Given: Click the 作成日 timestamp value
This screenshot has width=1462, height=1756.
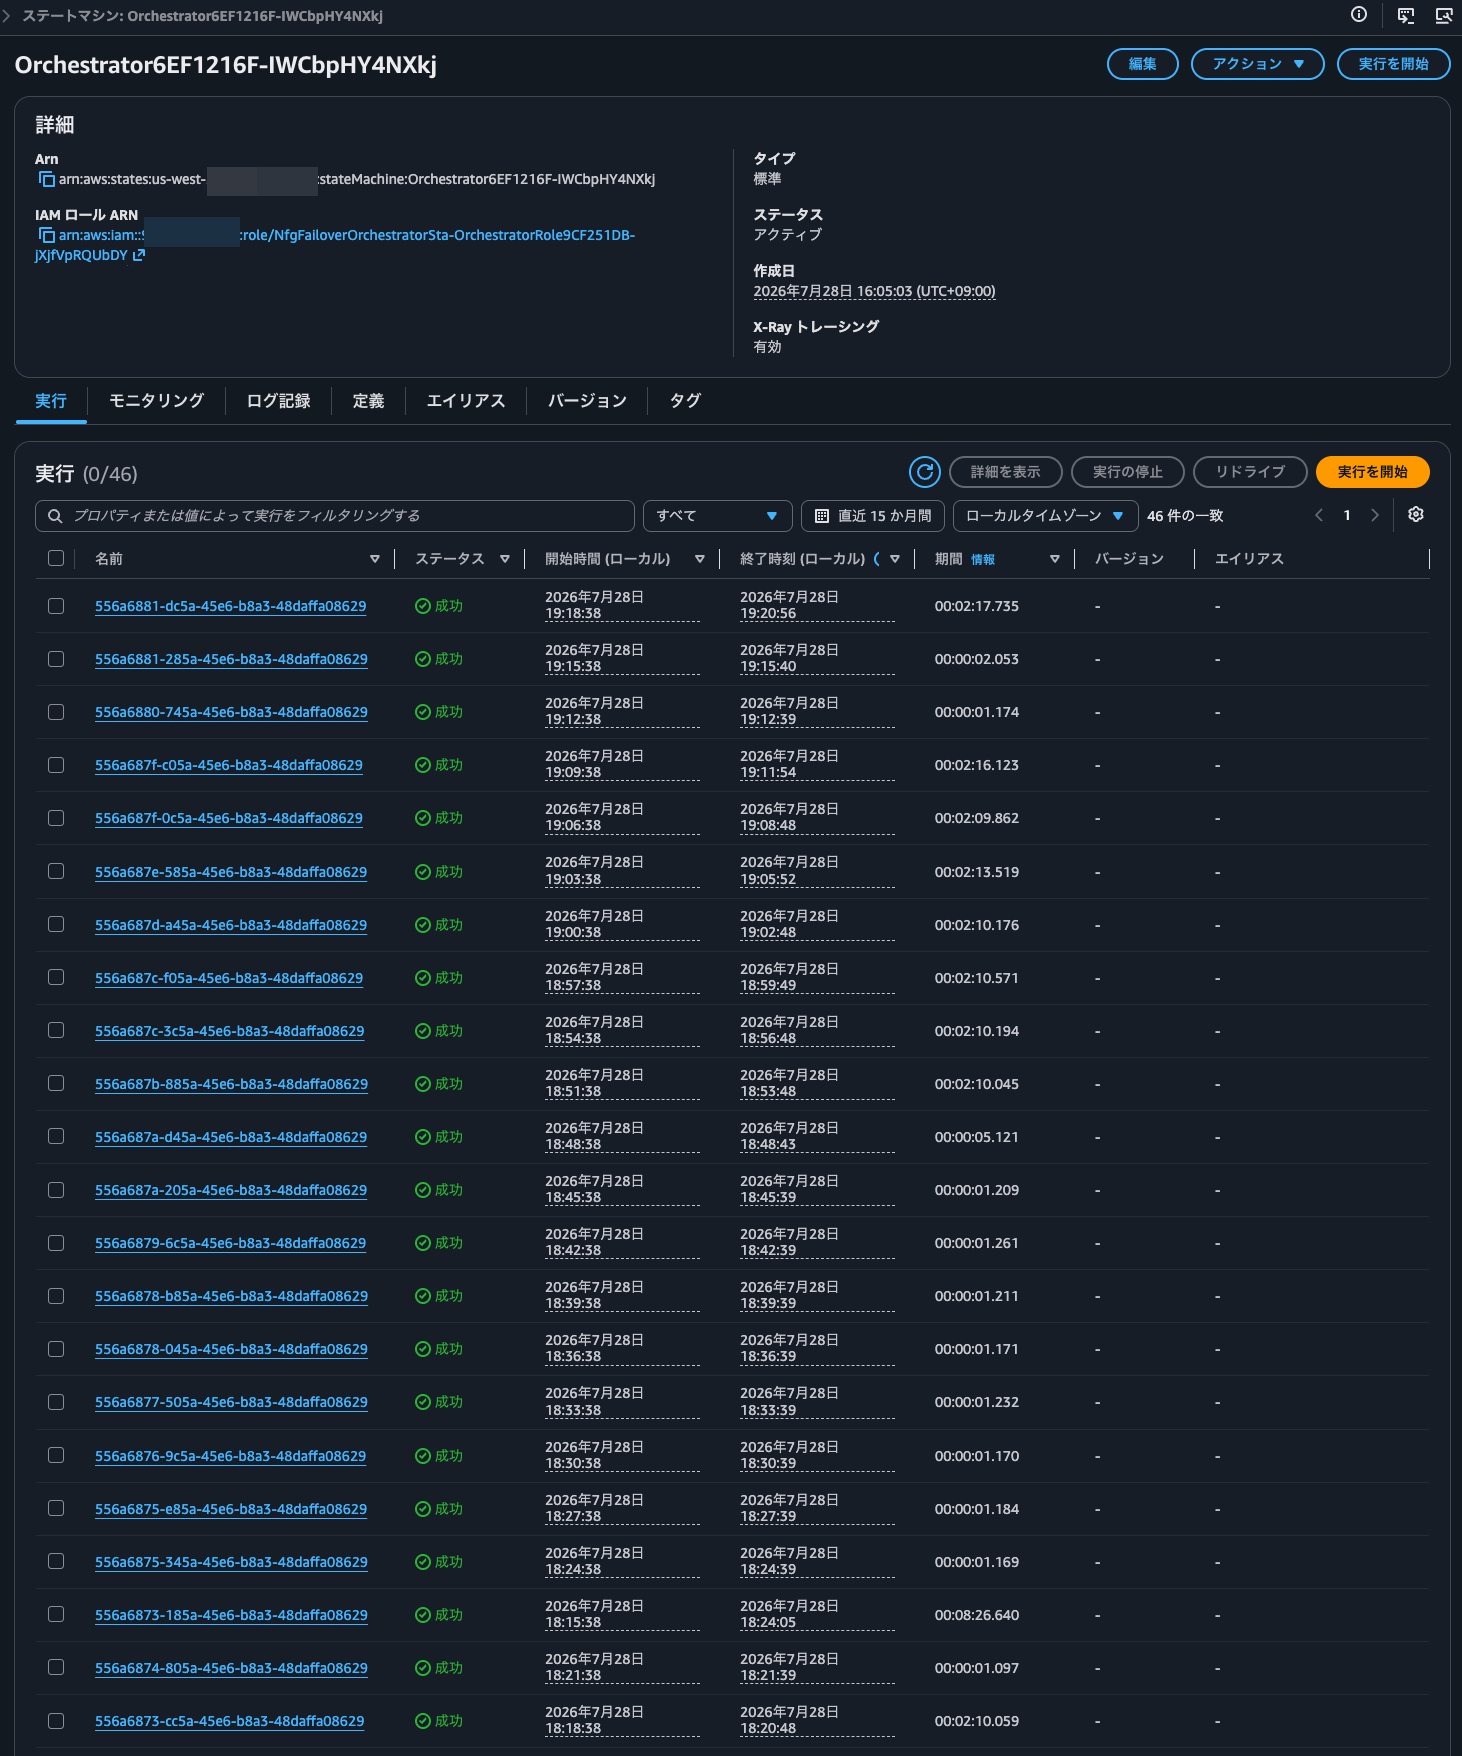Looking at the screenshot, I should point(874,292).
